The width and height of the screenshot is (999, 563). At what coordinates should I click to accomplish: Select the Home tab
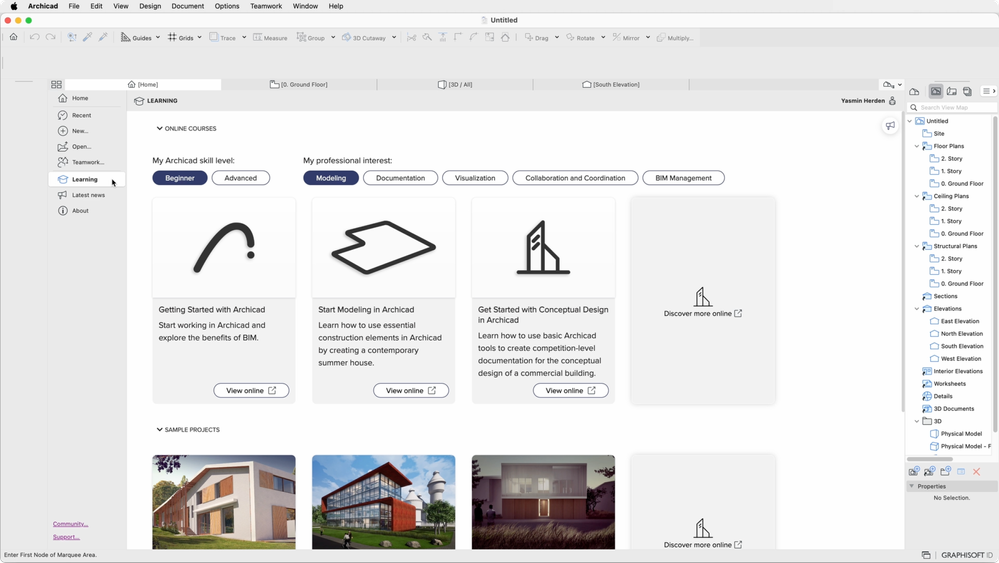[143, 84]
